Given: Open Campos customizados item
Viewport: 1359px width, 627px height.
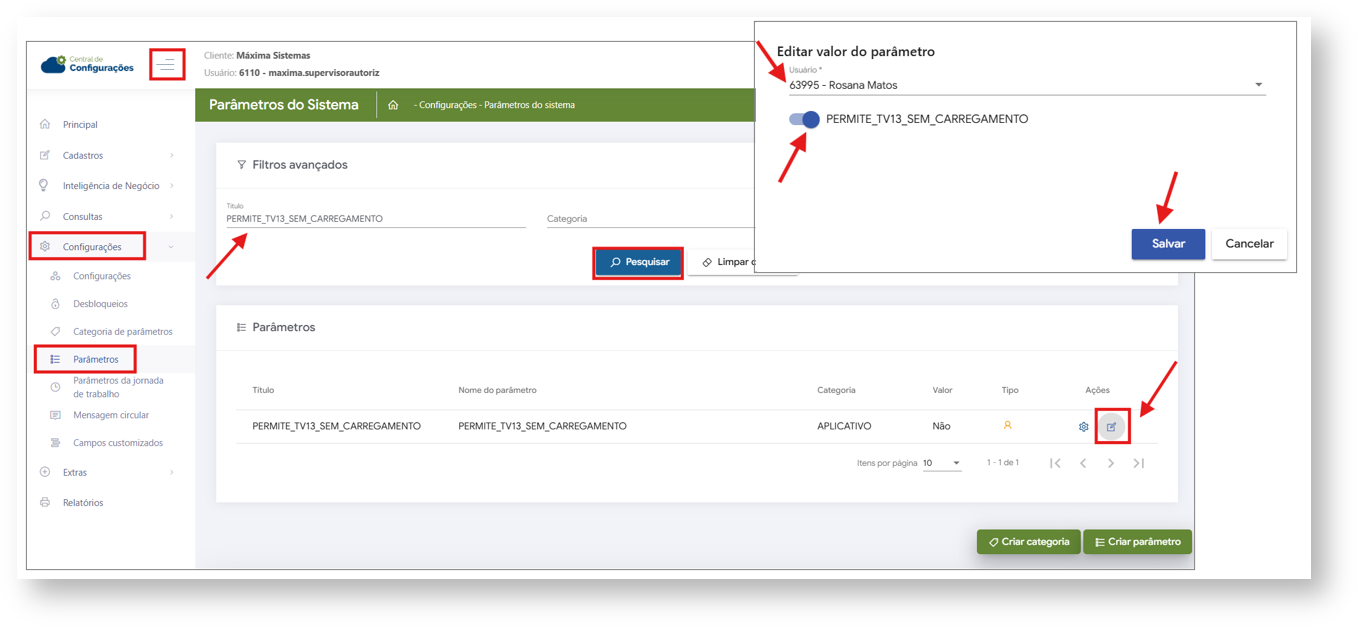Looking at the screenshot, I should (117, 443).
